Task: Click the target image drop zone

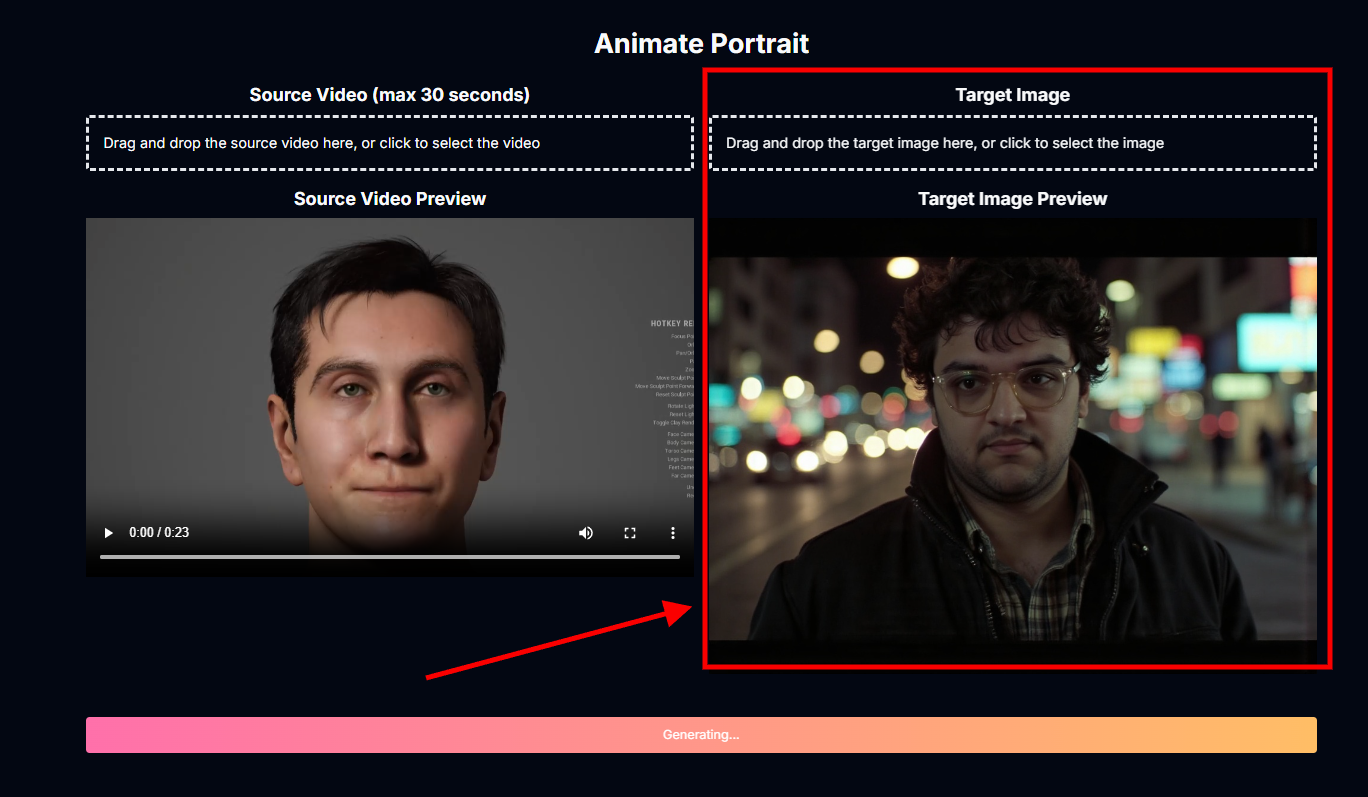Action: tap(1013, 143)
